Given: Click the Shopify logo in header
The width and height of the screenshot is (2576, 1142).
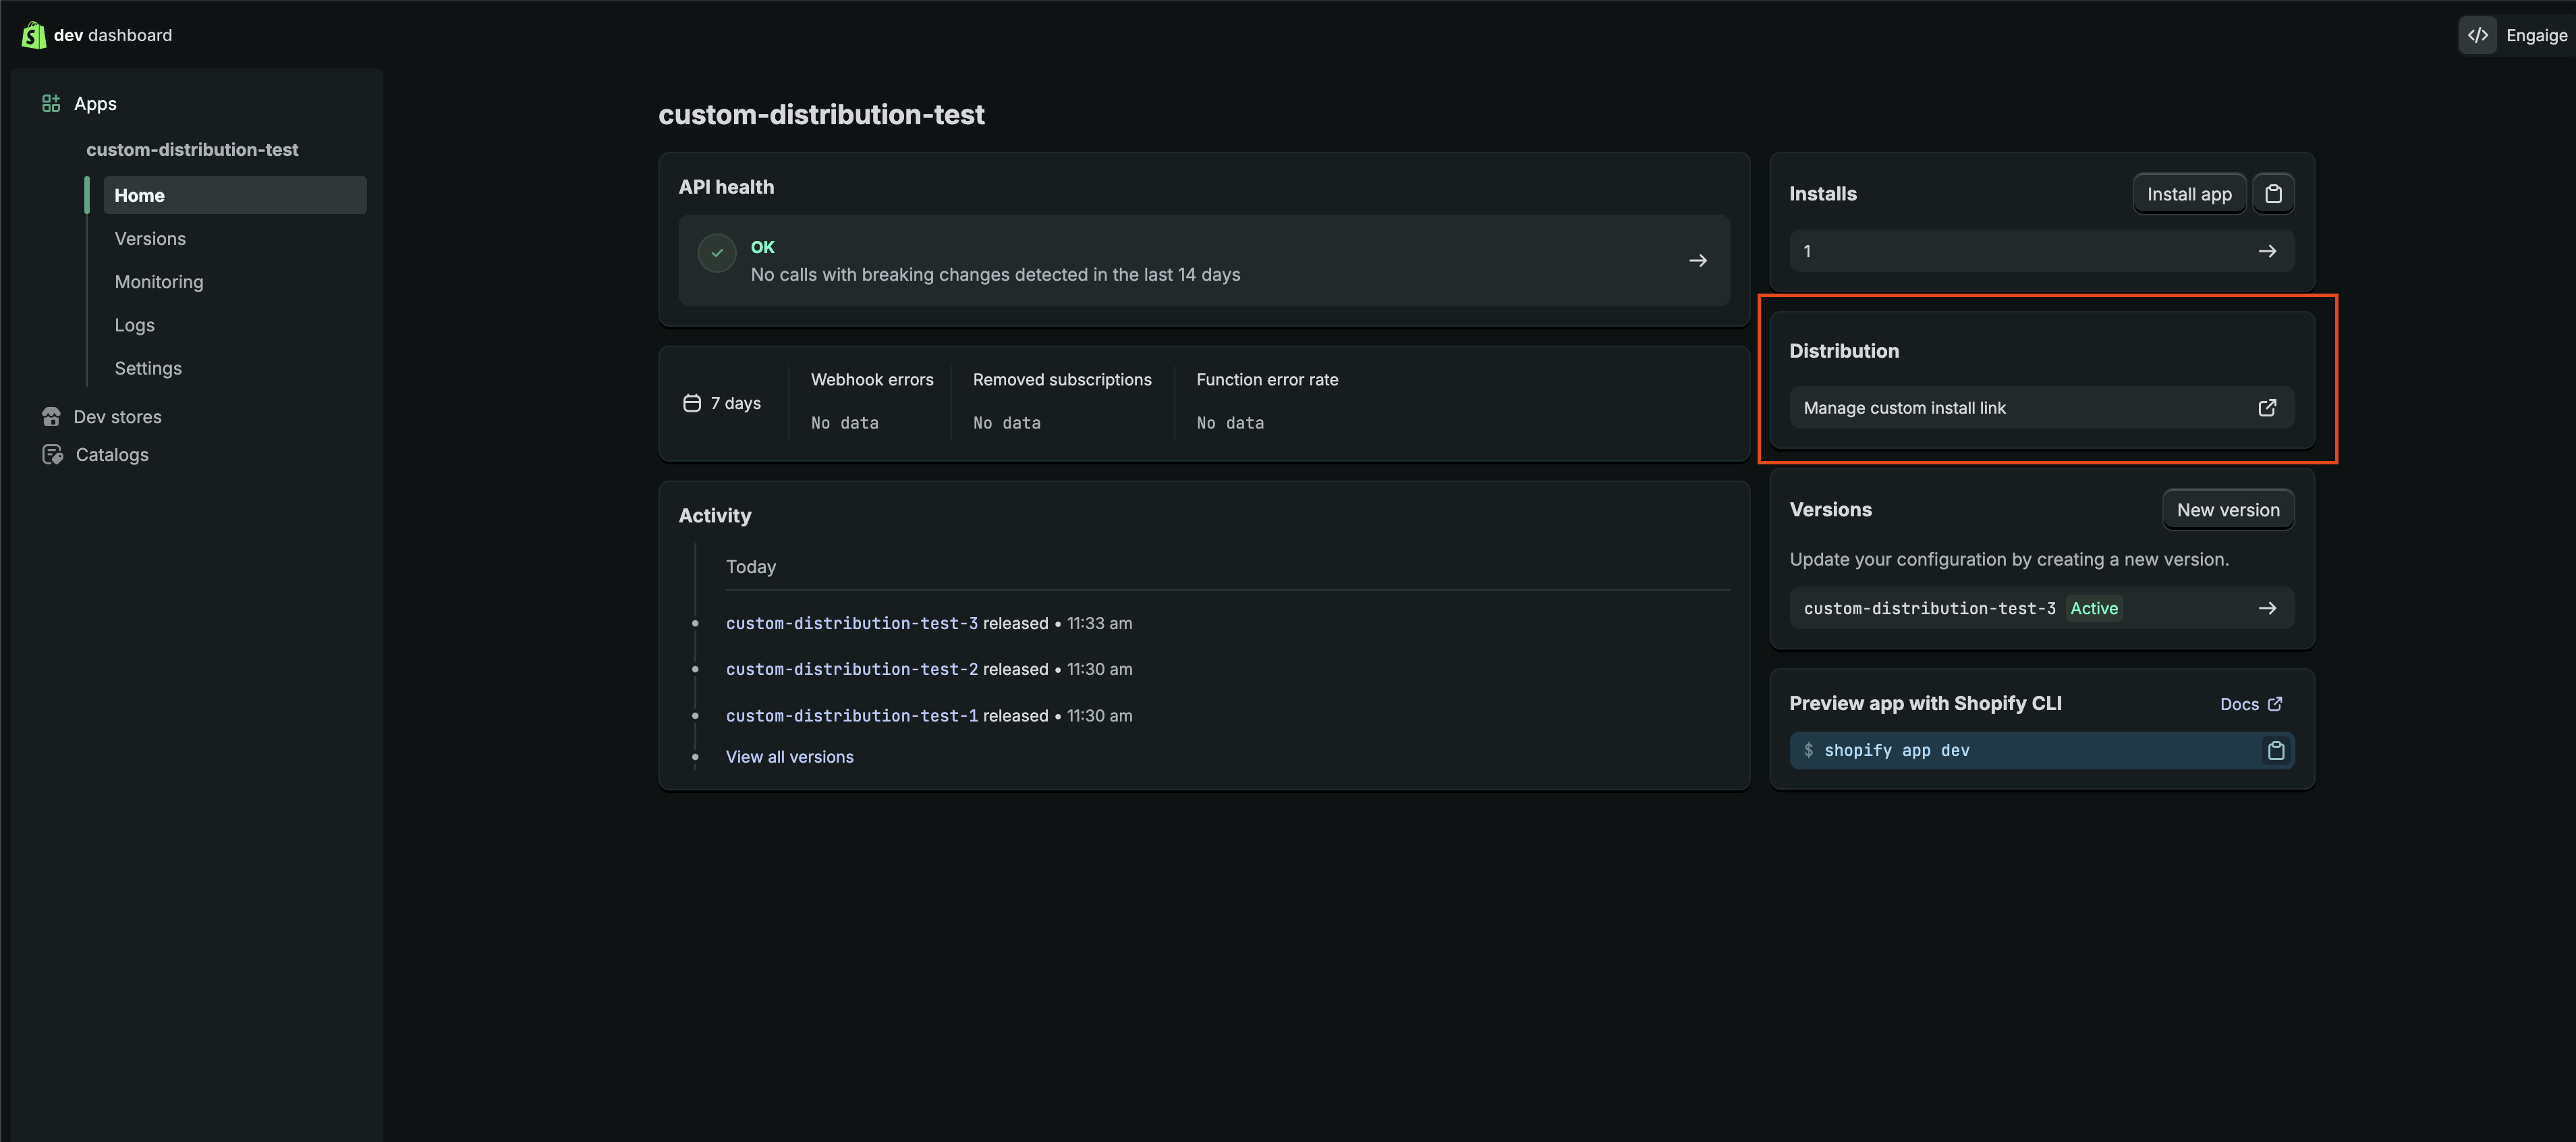Looking at the screenshot, I should click(33, 35).
